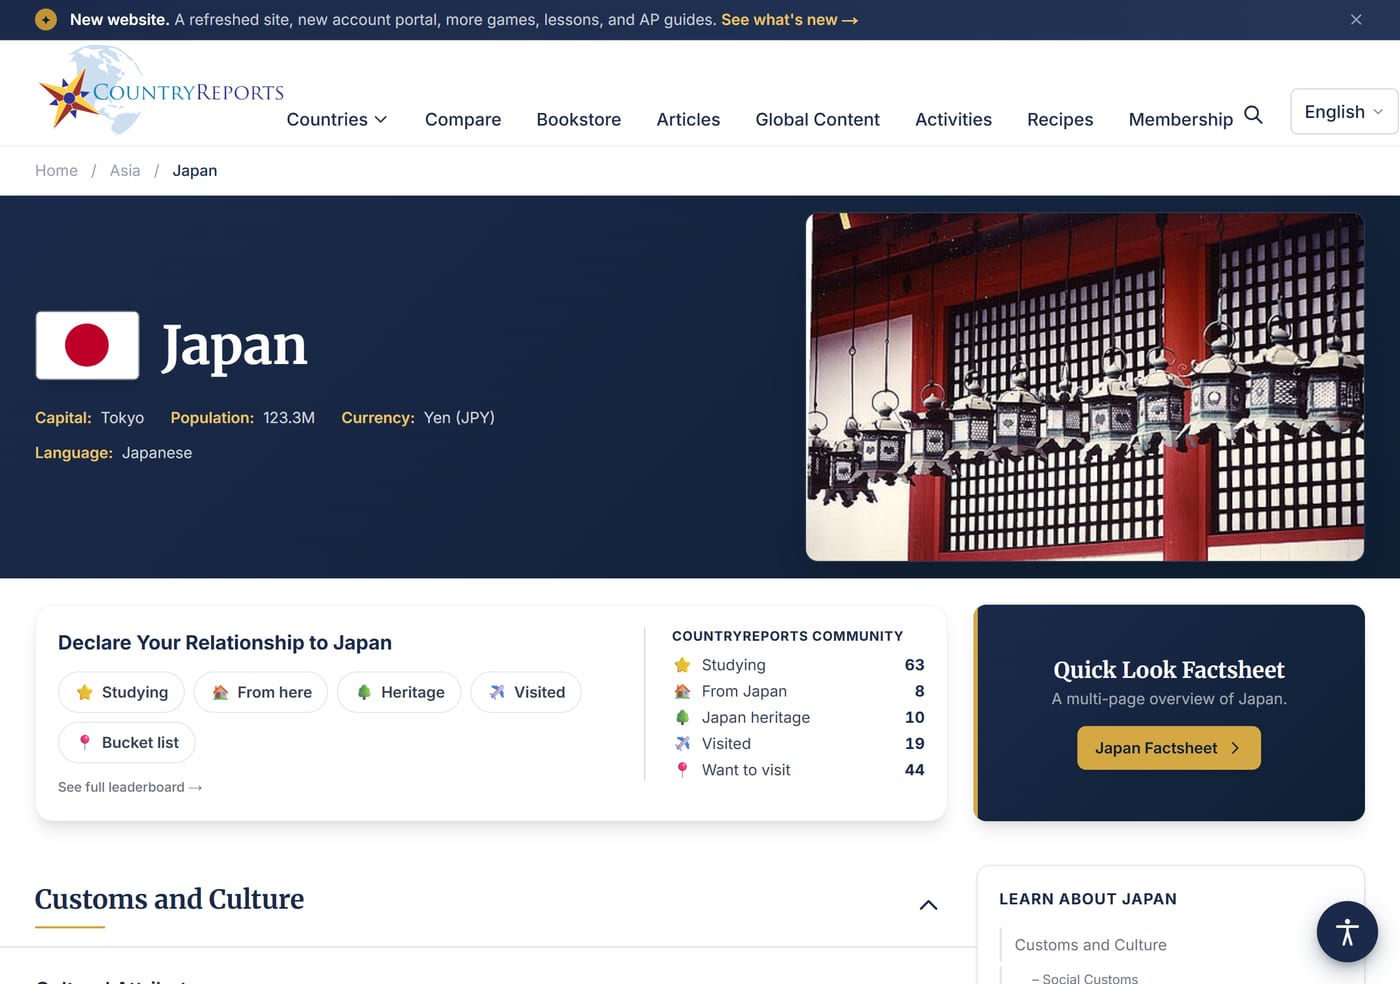Open the Japan Factsheet button

(x=1169, y=748)
